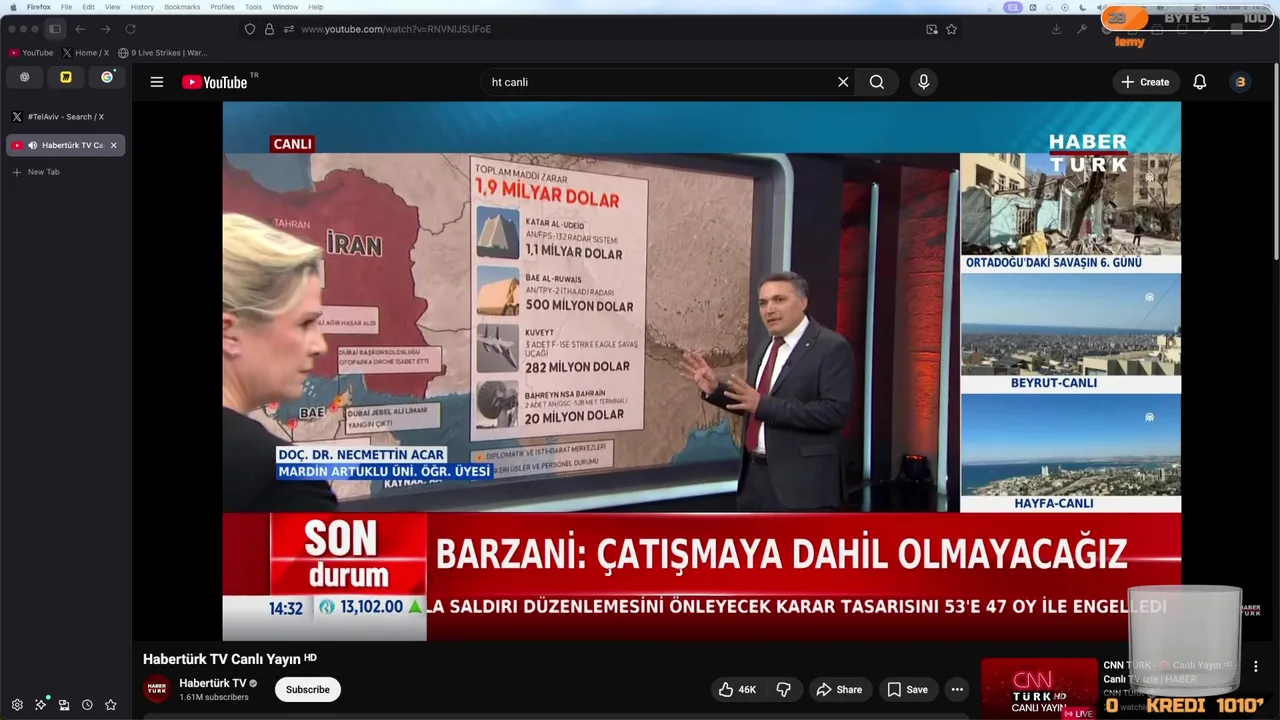Open a New Tab from sidebar
1280x720 pixels.
(36, 172)
